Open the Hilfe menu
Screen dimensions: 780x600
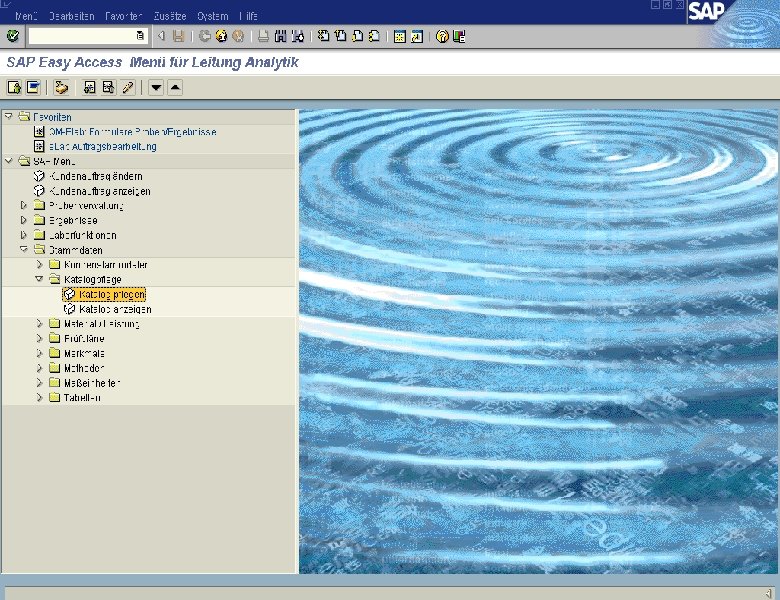tap(248, 16)
